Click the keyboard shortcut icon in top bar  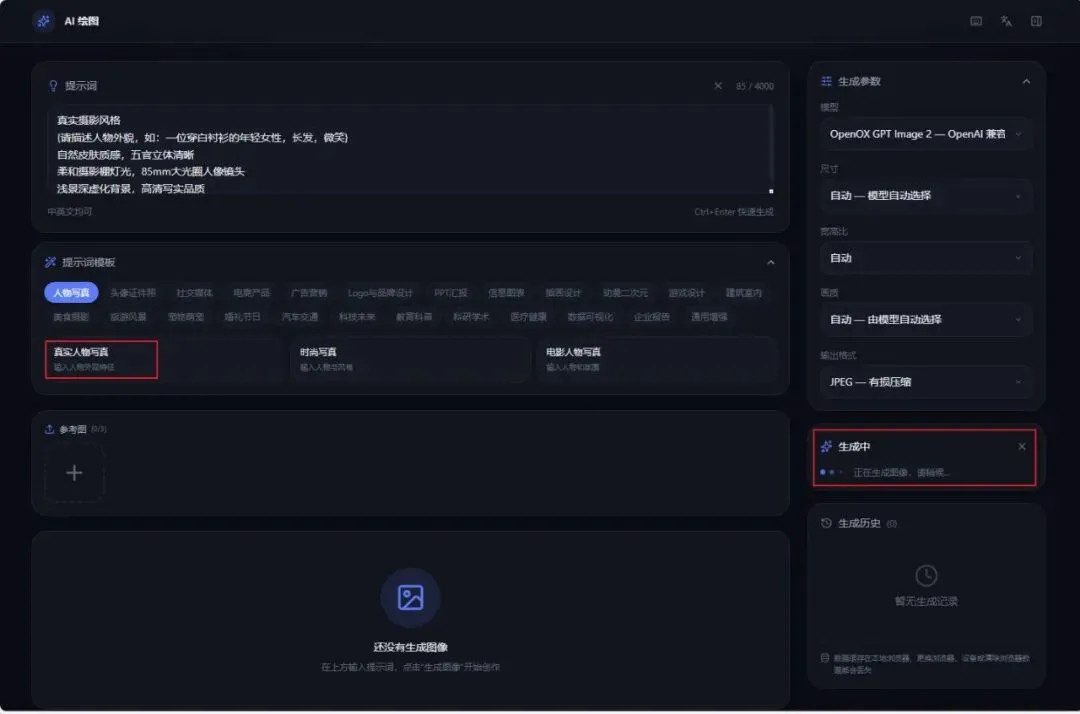tap(976, 21)
